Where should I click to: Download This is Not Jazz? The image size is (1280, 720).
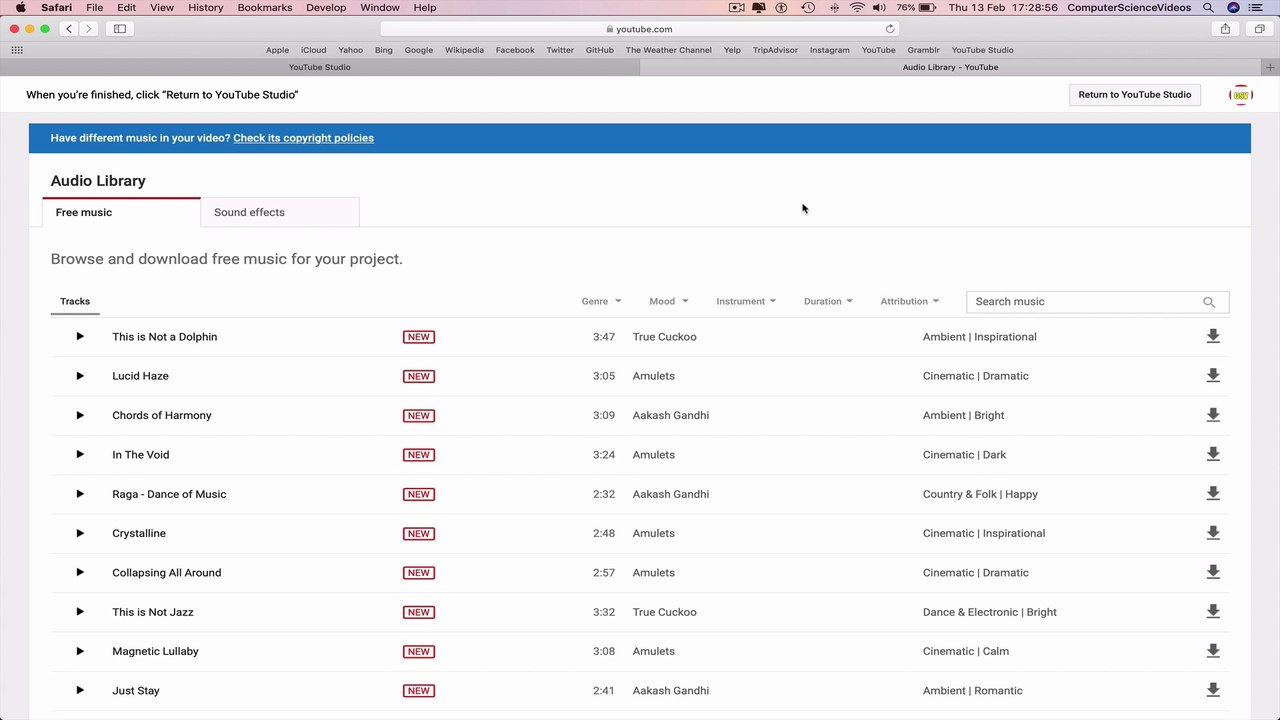click(1213, 612)
